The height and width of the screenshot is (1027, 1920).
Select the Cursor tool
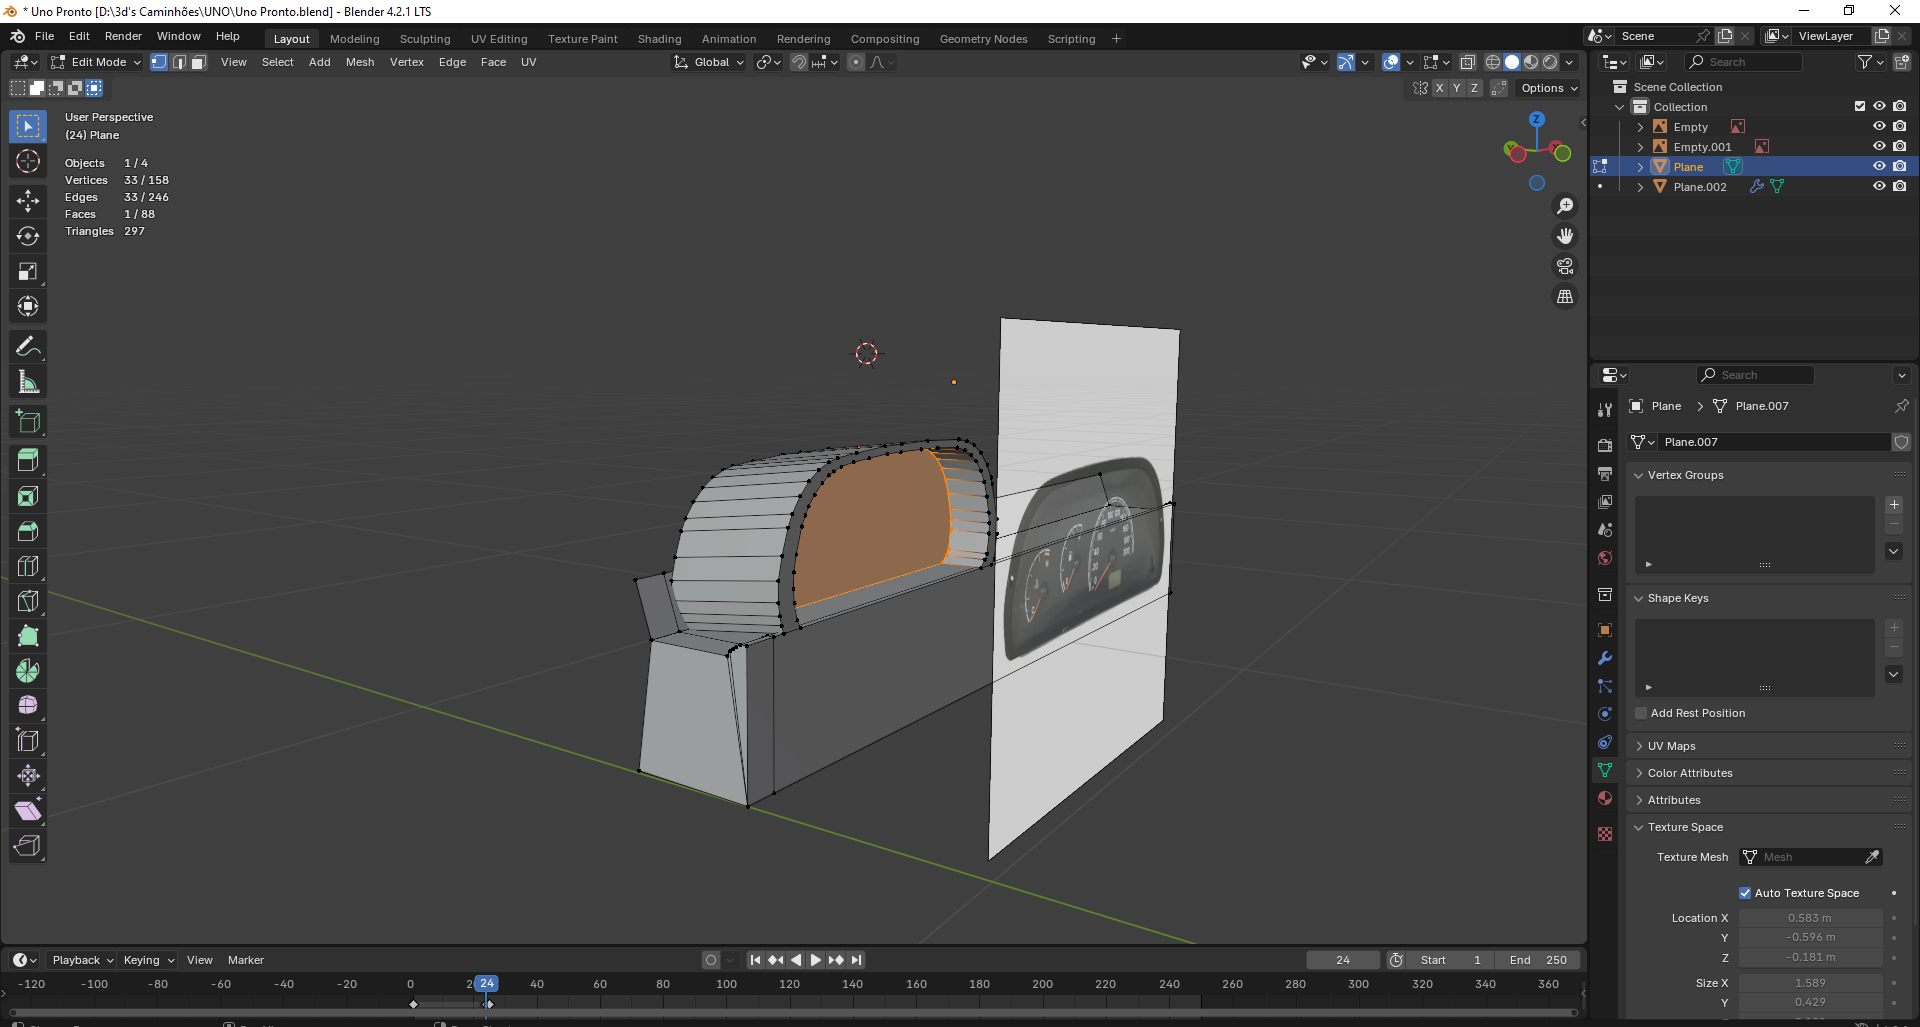(28, 162)
